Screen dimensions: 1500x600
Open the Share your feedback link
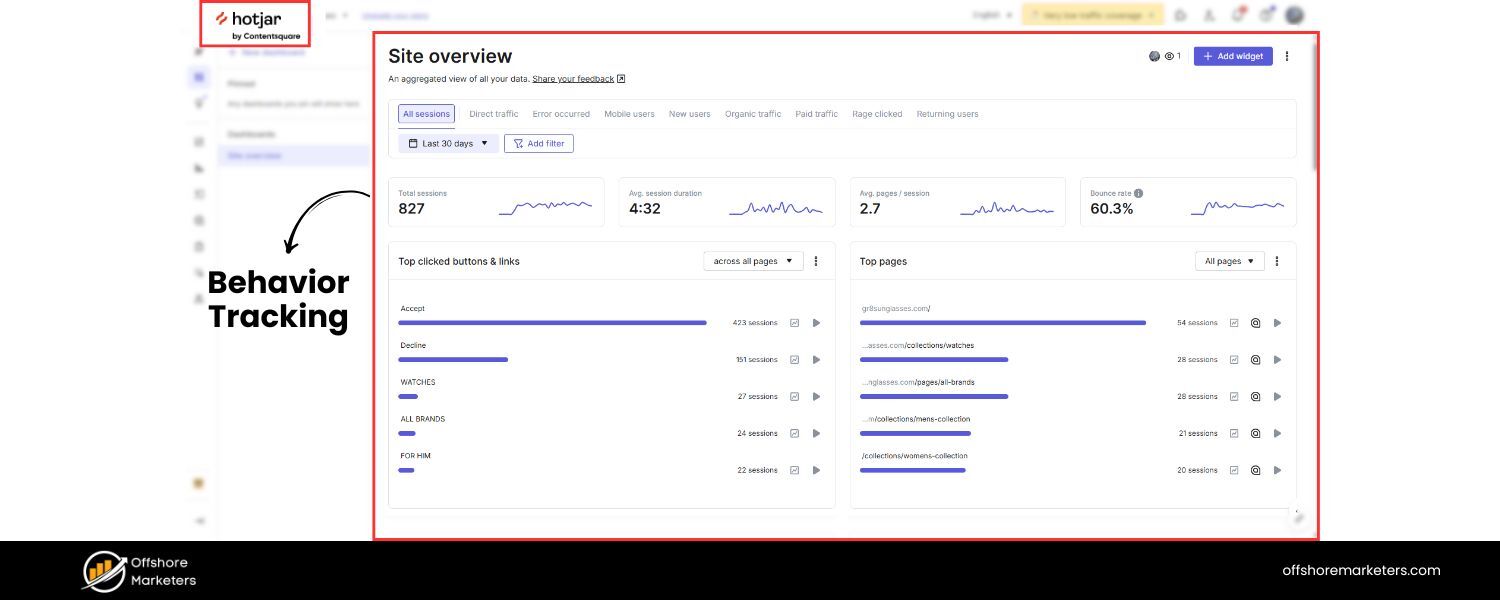[573, 78]
